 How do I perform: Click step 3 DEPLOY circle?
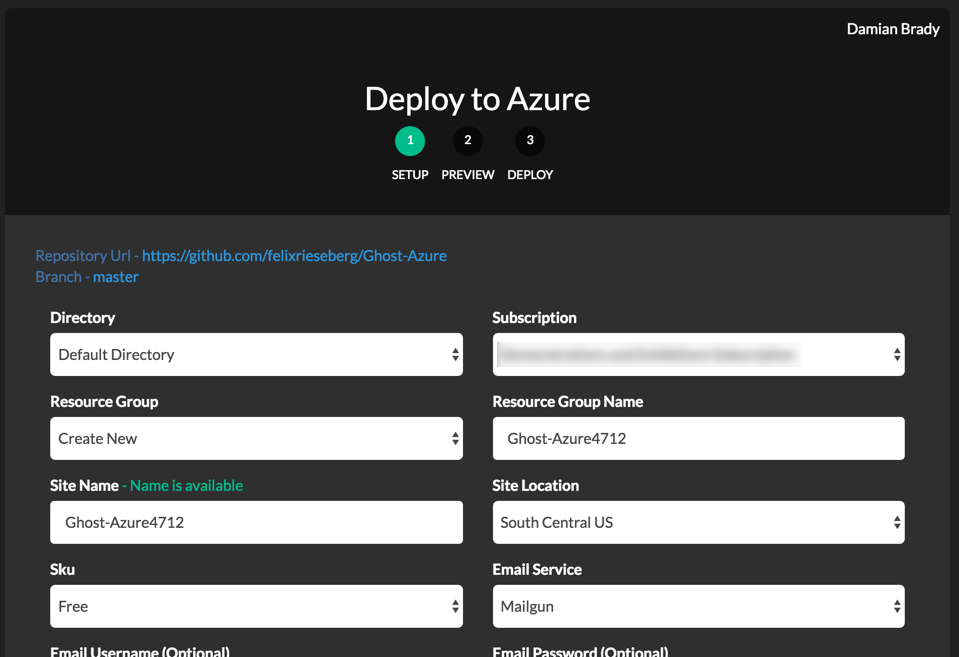(529, 141)
